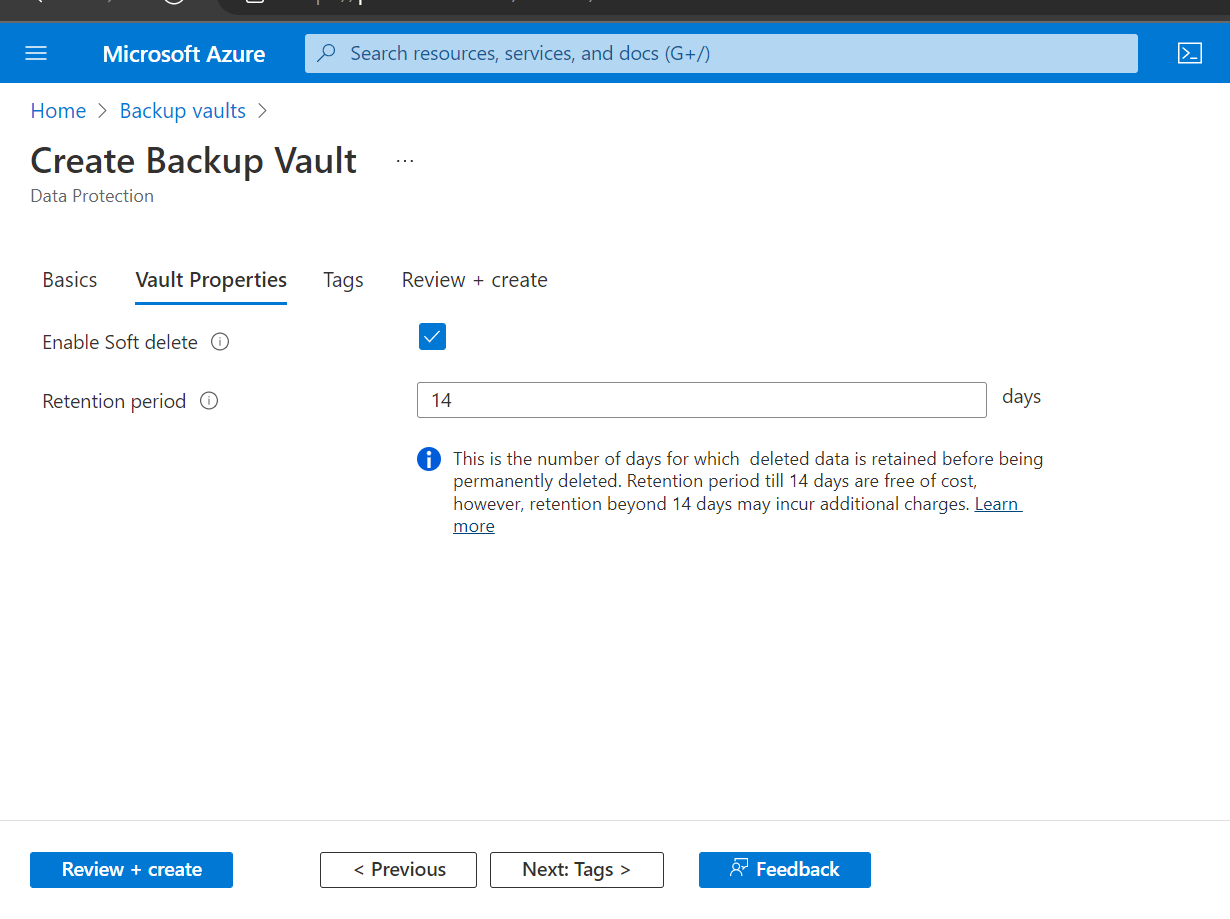Open the Learn more link
The width and height of the screenshot is (1230, 919).
click(x=997, y=504)
